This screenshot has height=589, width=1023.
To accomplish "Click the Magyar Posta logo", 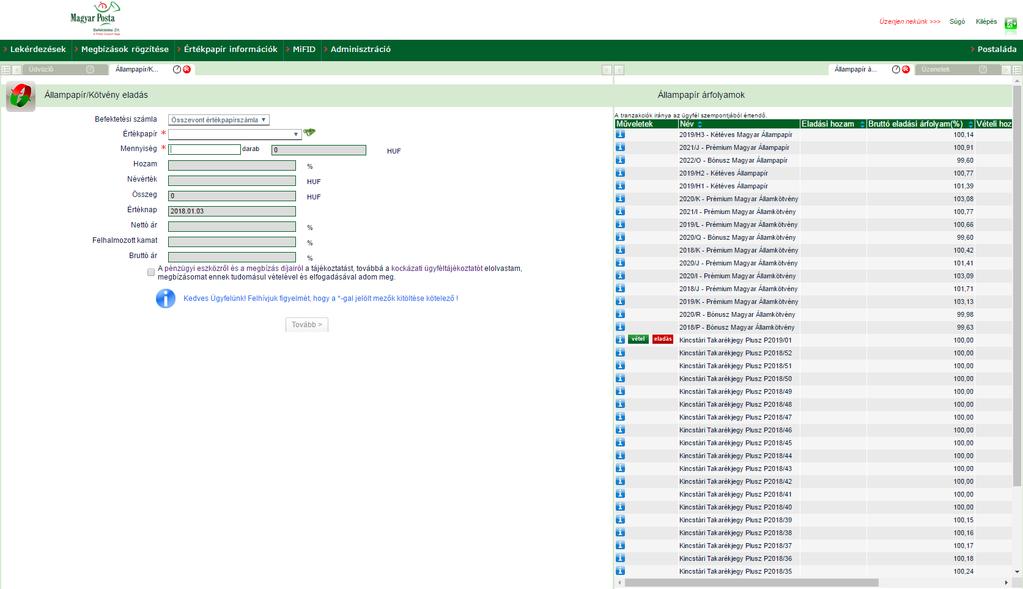I will pyautogui.click(x=95, y=18).
